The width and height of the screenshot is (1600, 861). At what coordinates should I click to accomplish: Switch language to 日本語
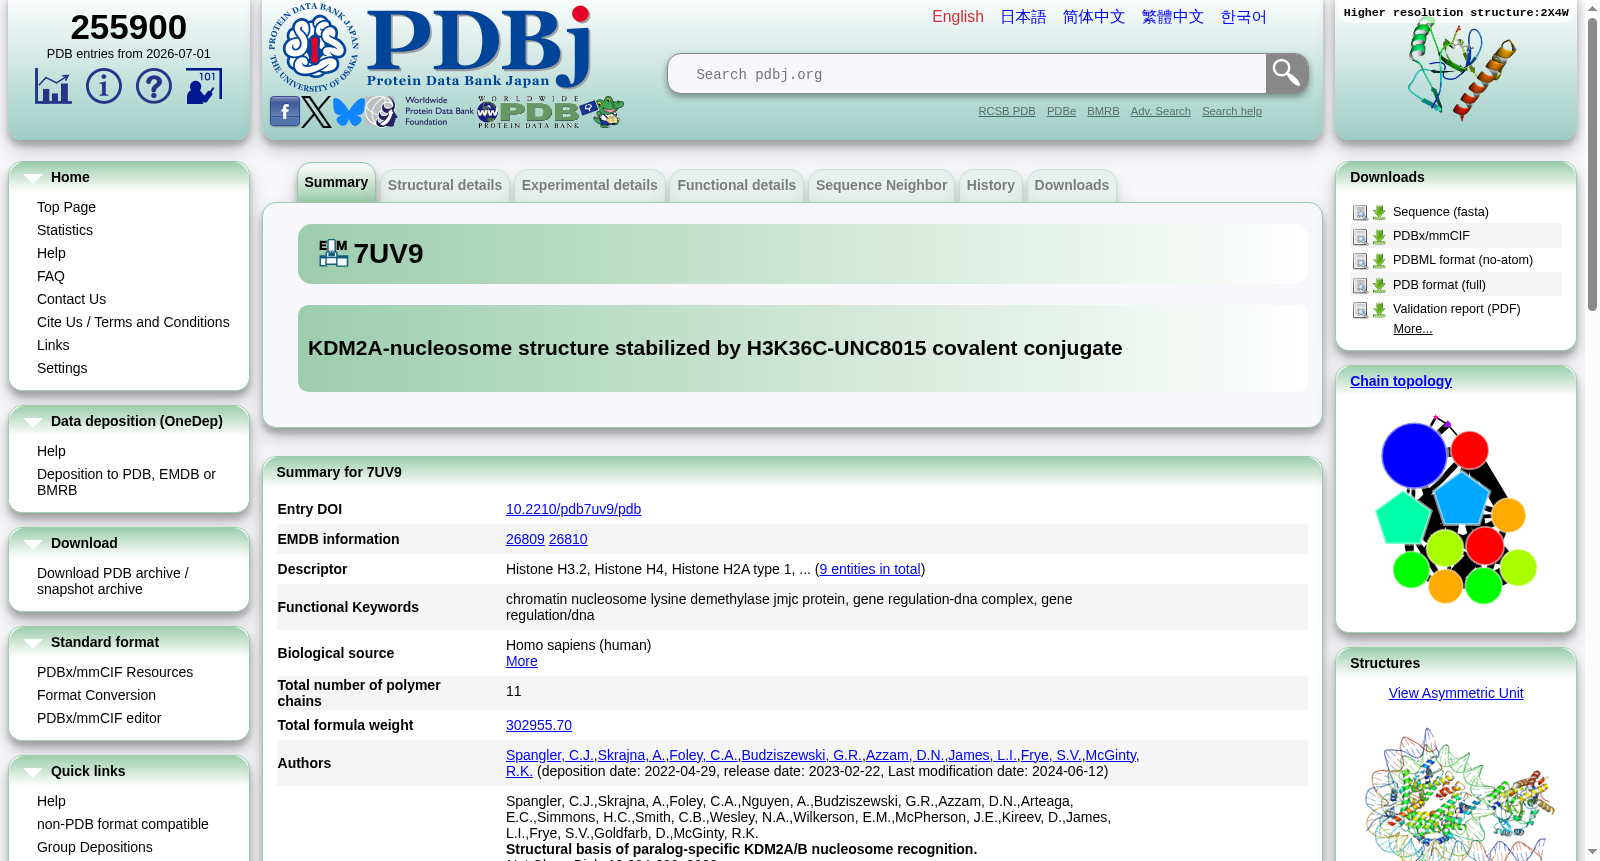pyautogui.click(x=1023, y=17)
